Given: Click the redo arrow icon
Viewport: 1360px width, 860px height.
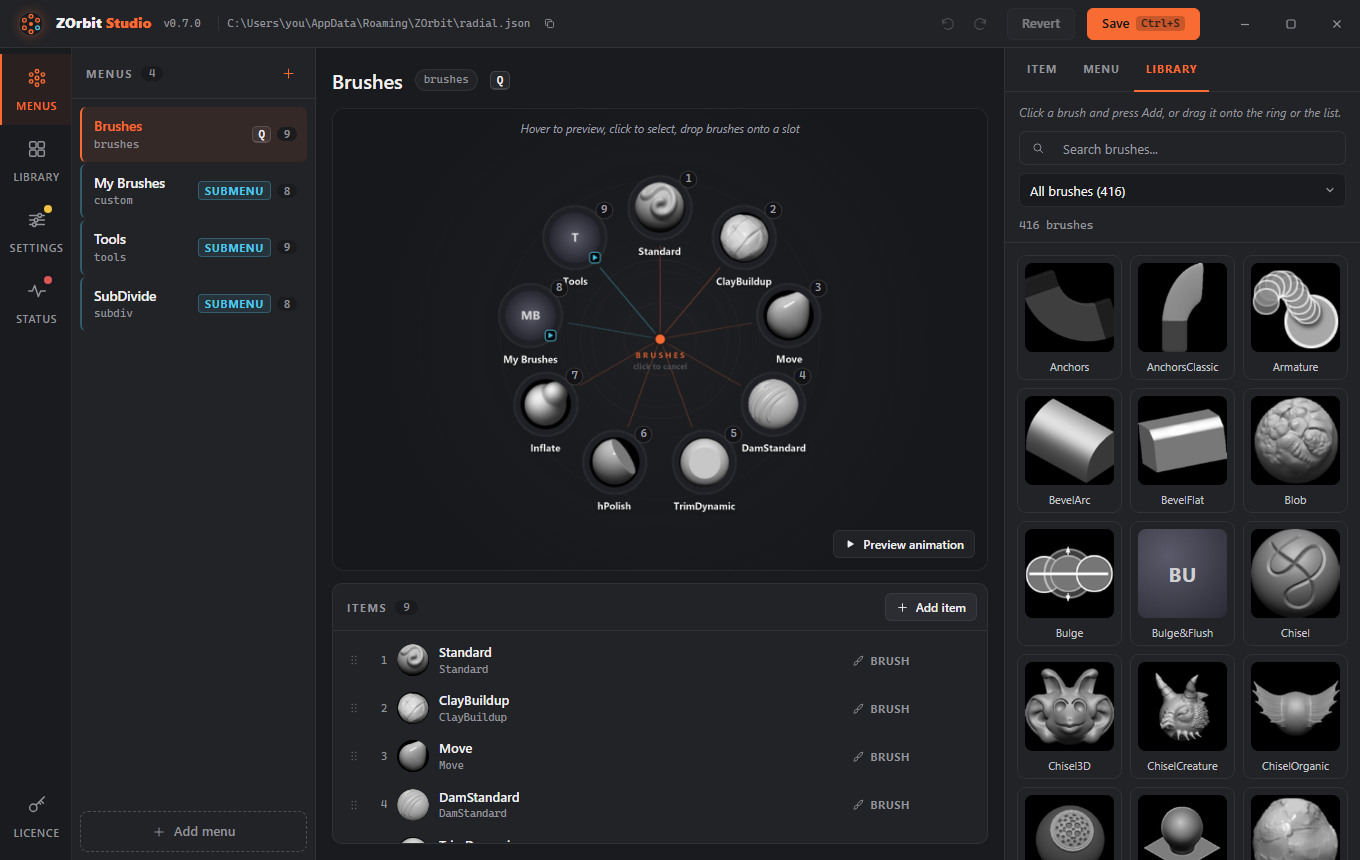Looking at the screenshot, I should (980, 24).
